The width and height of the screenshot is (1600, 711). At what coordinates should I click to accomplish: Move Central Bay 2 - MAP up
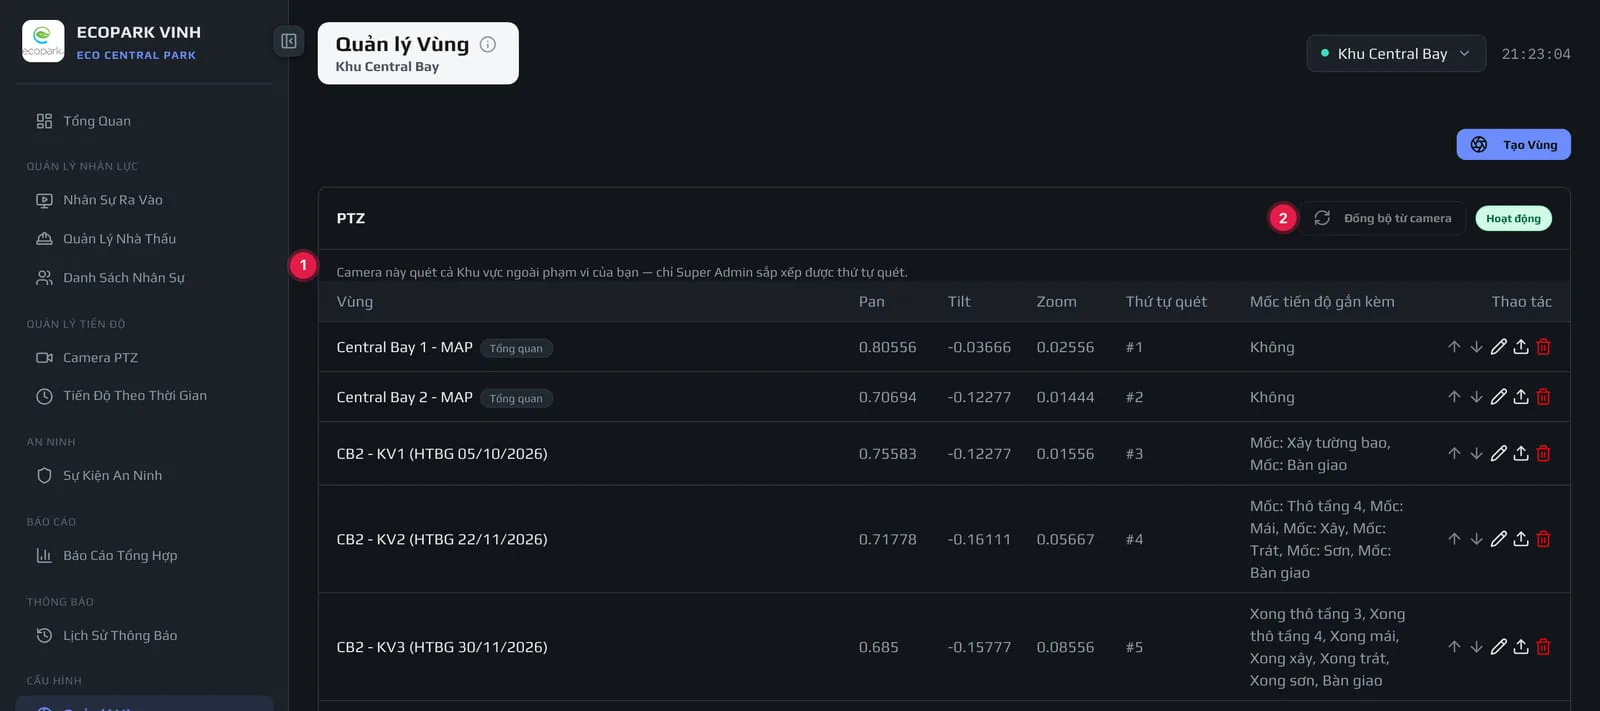[x=1454, y=397]
